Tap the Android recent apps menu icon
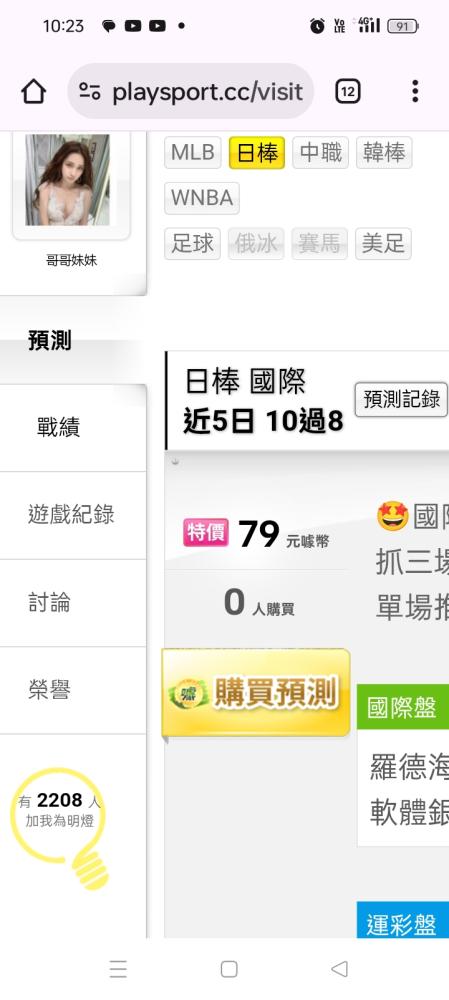 118,969
